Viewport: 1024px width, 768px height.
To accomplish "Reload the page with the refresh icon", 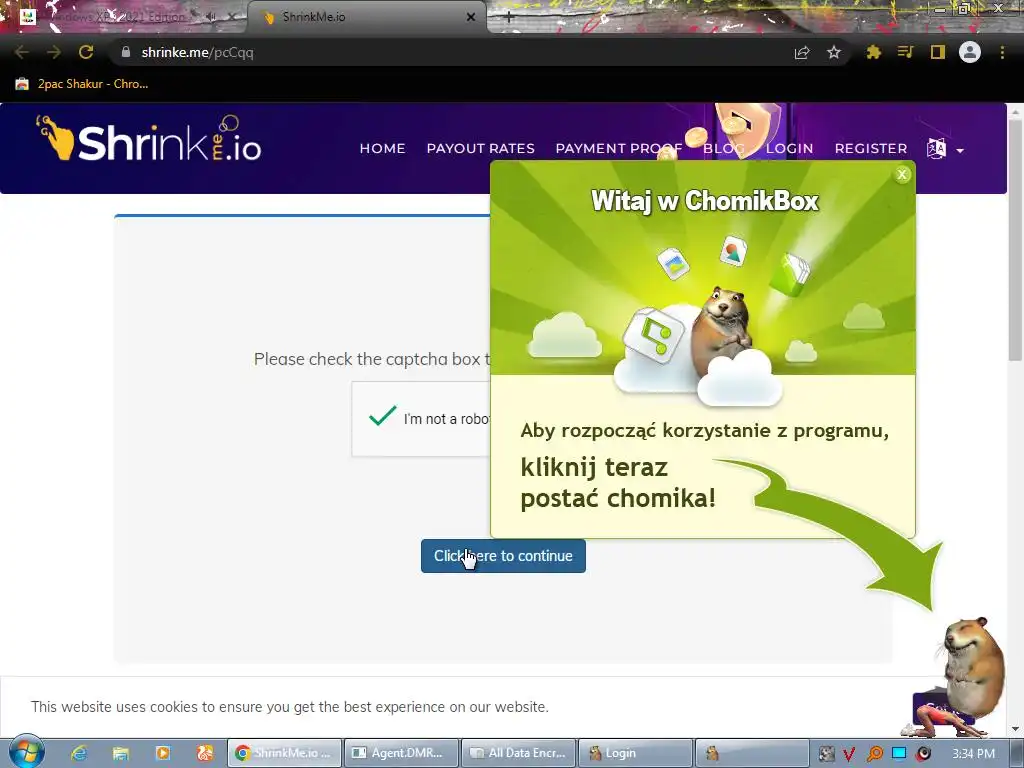I will click(86, 52).
